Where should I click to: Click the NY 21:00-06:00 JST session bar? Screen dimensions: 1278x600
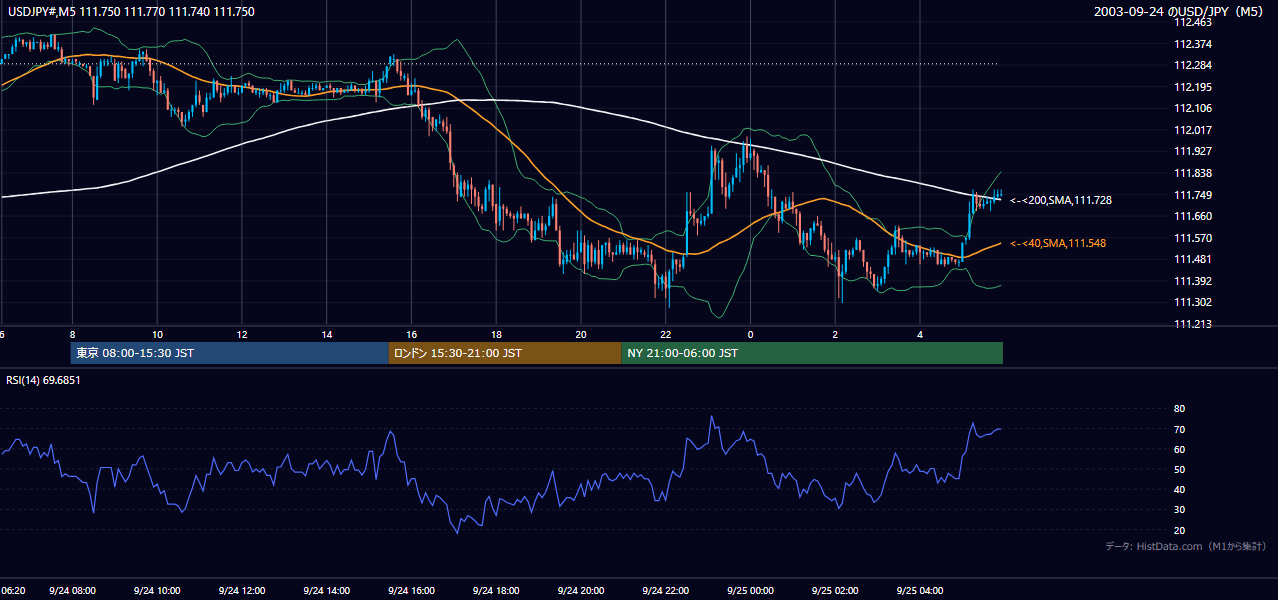point(812,353)
